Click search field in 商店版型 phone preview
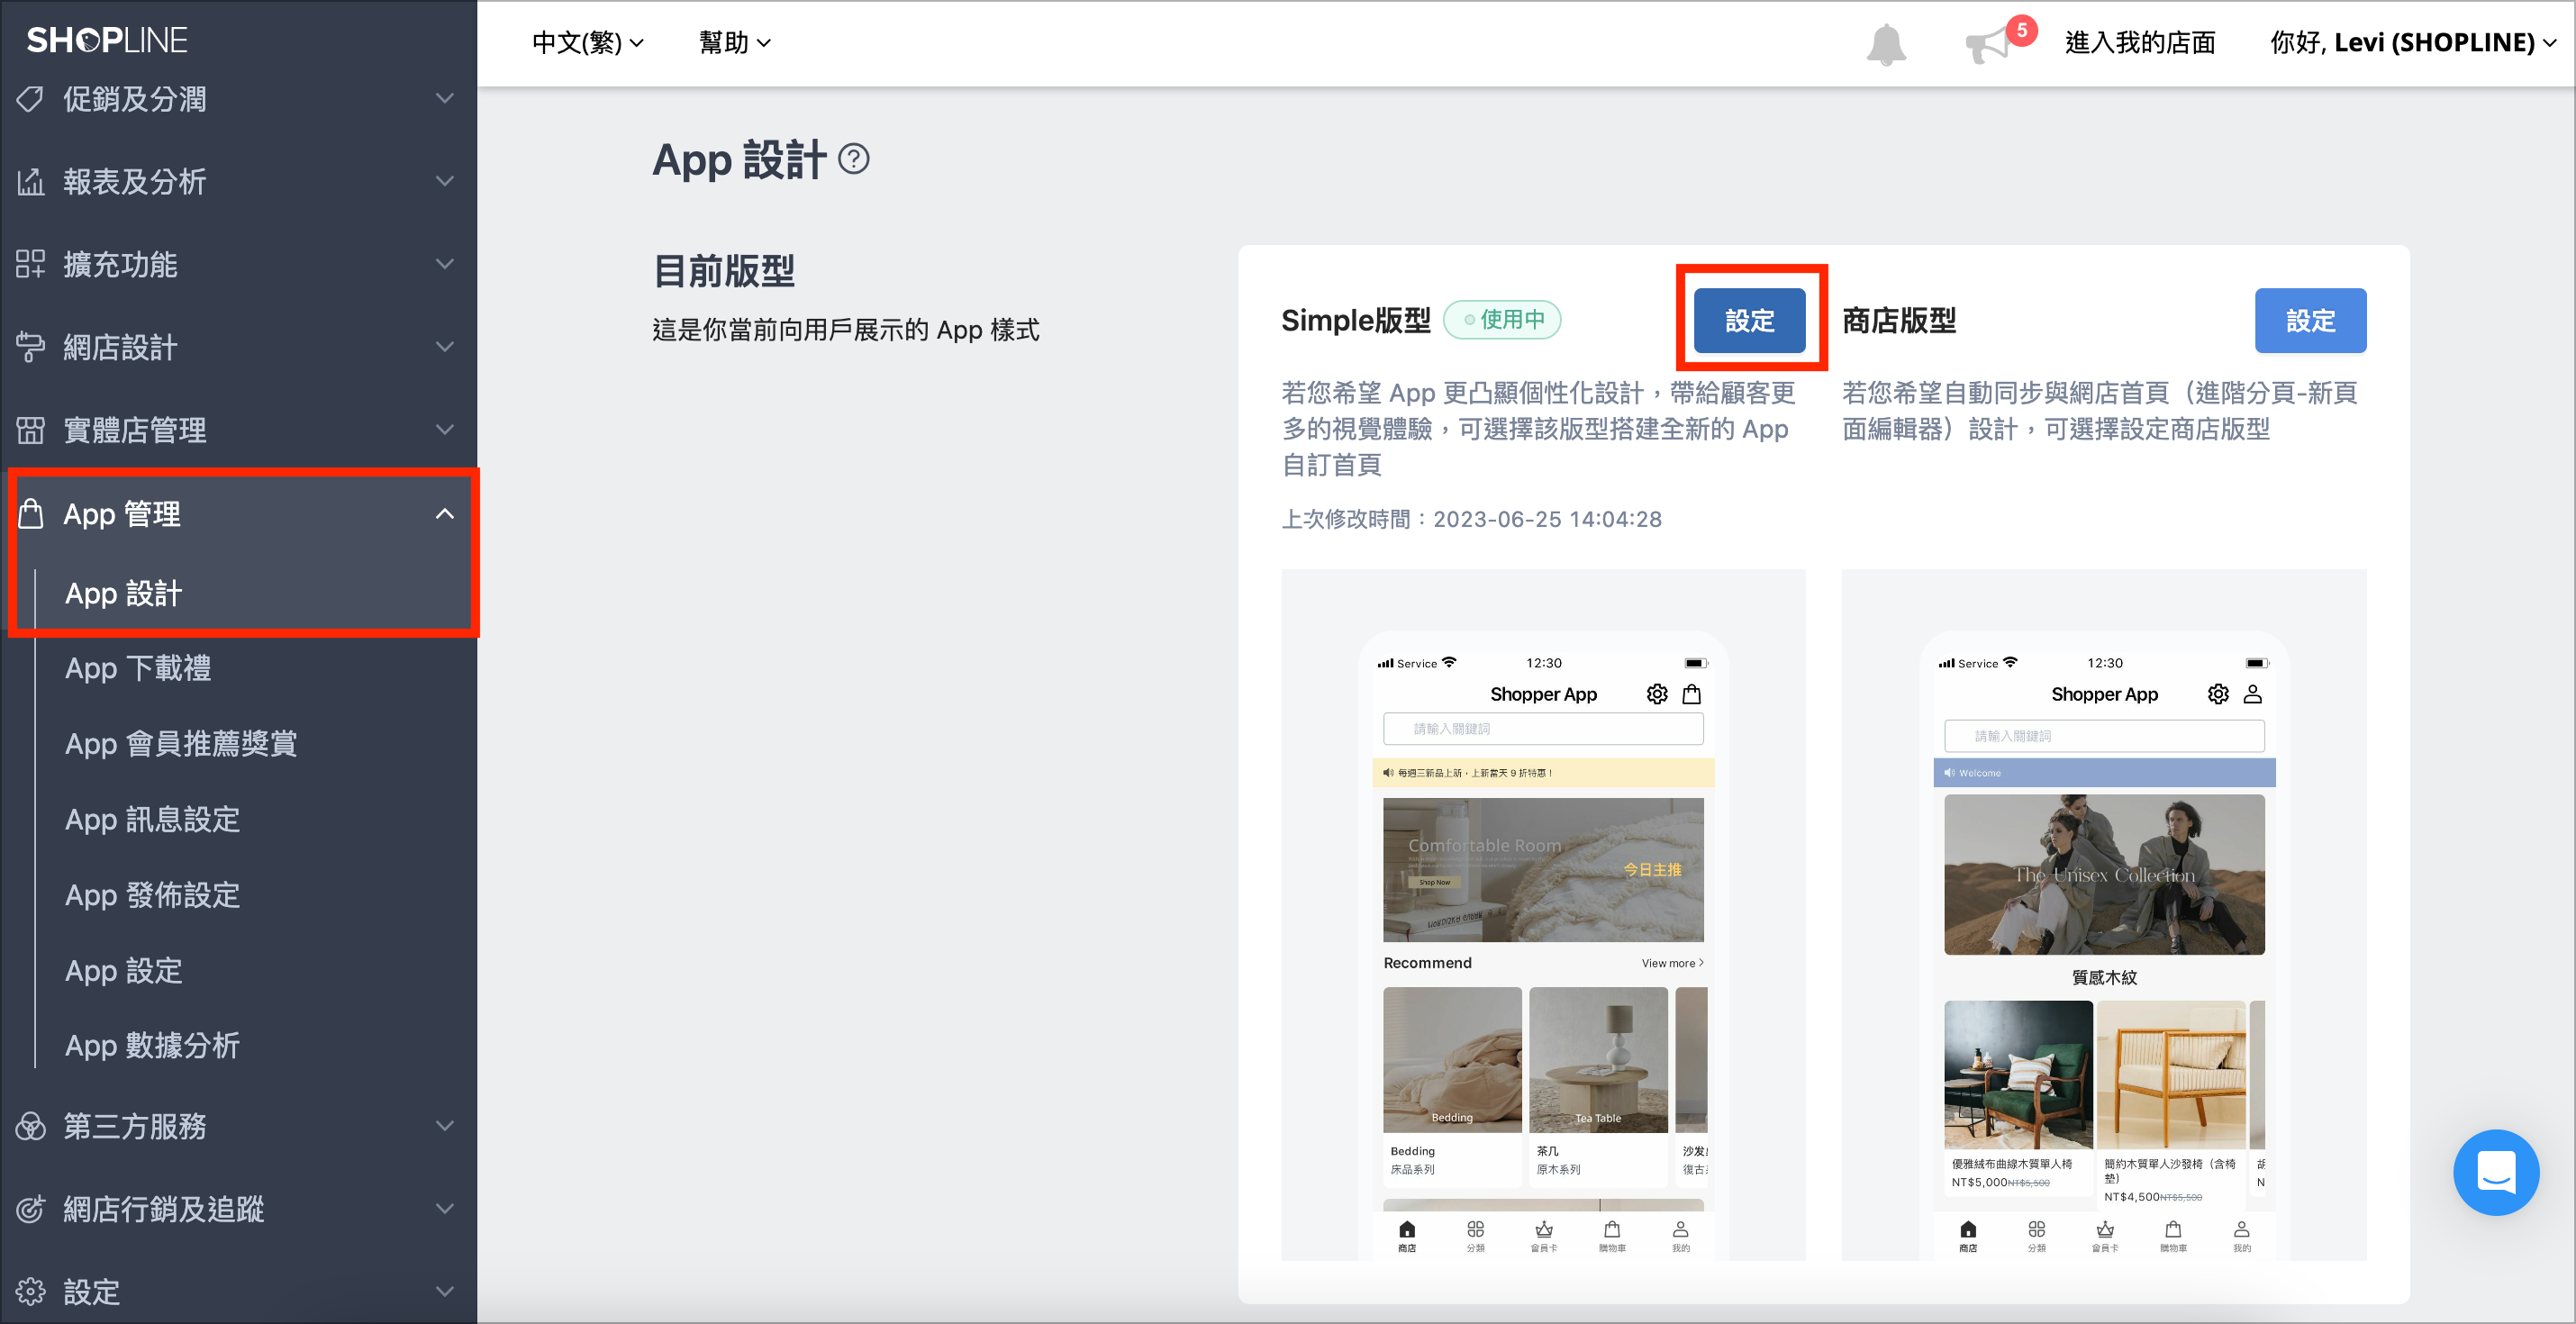This screenshot has height=1324, width=2576. [x=2104, y=736]
